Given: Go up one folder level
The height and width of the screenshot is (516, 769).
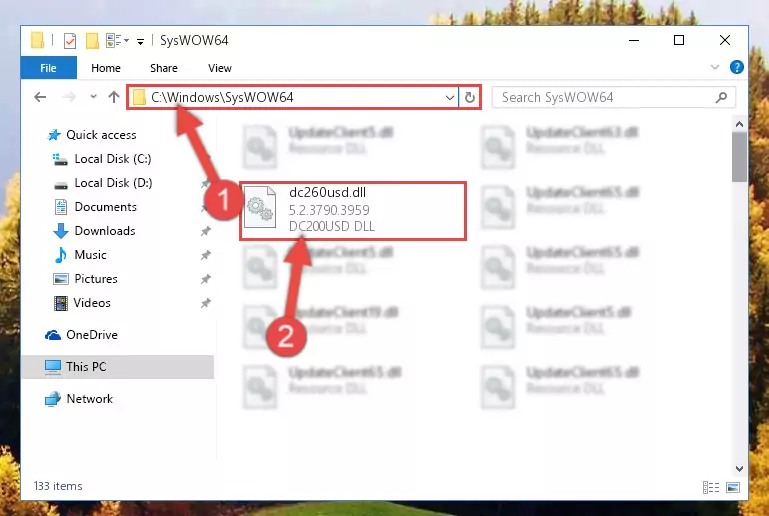Looking at the screenshot, I should (114, 97).
